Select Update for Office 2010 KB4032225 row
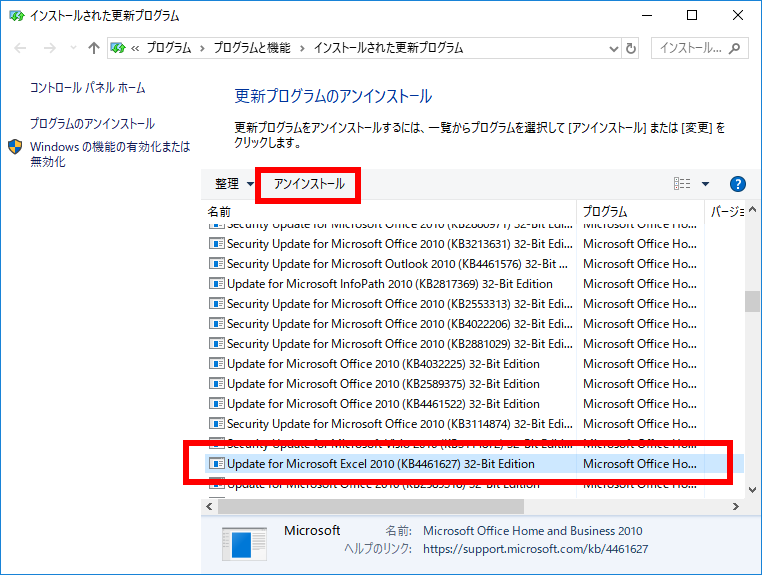 (474, 364)
